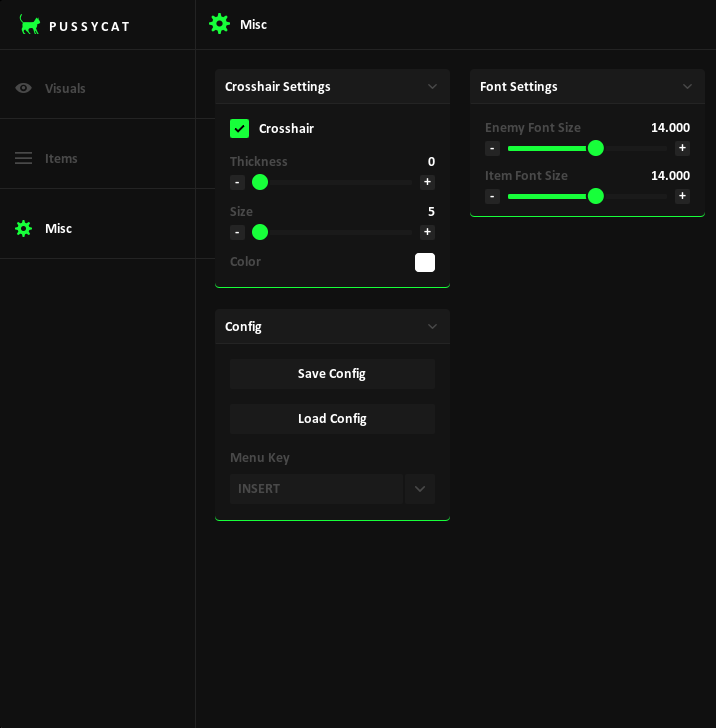Collapse the Config panel

point(432,326)
